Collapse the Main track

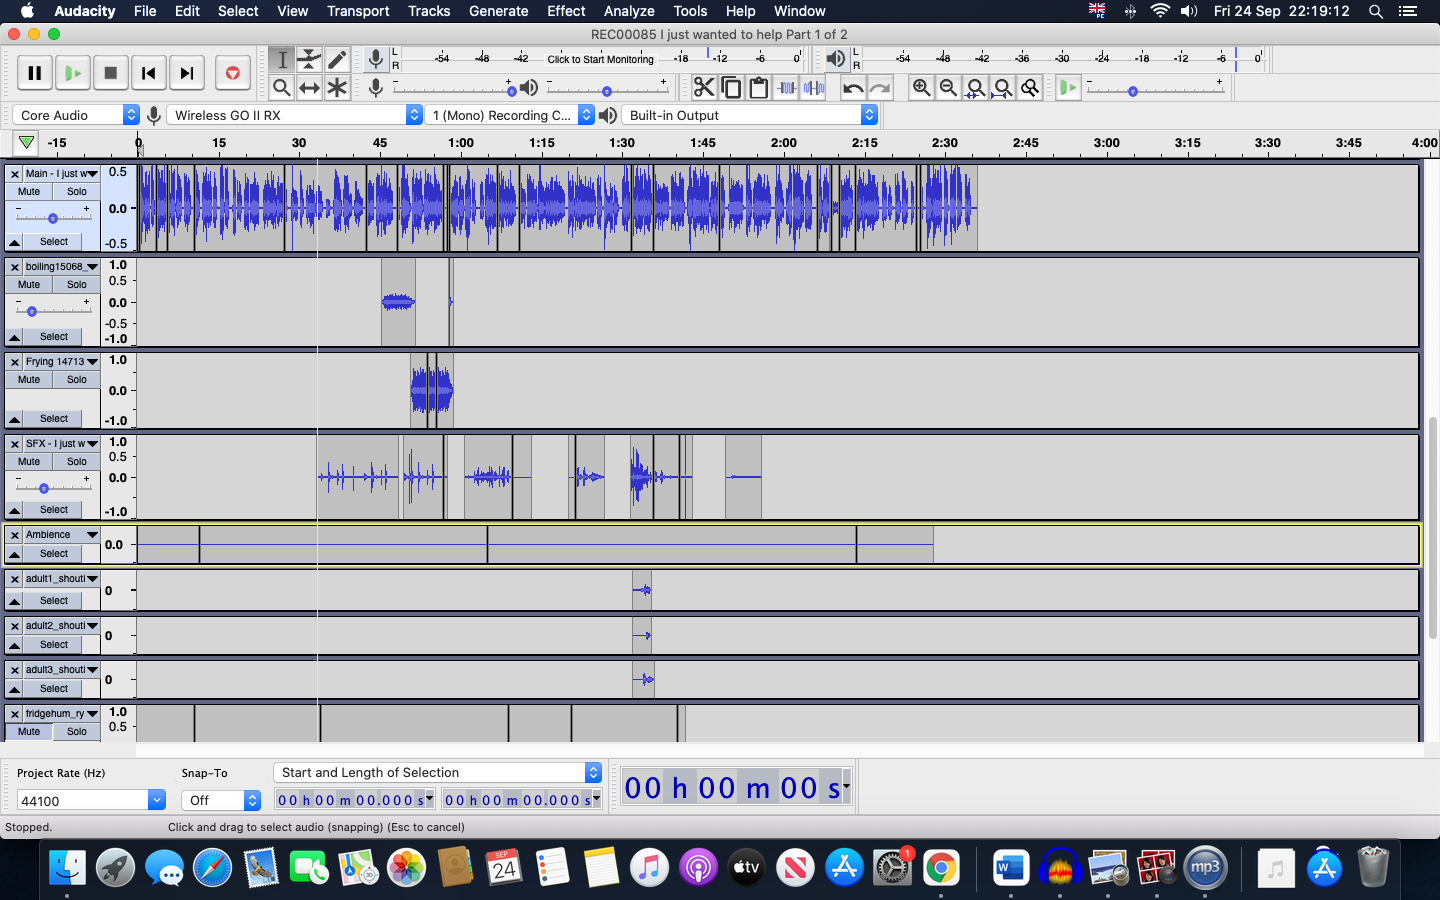[x=14, y=242]
